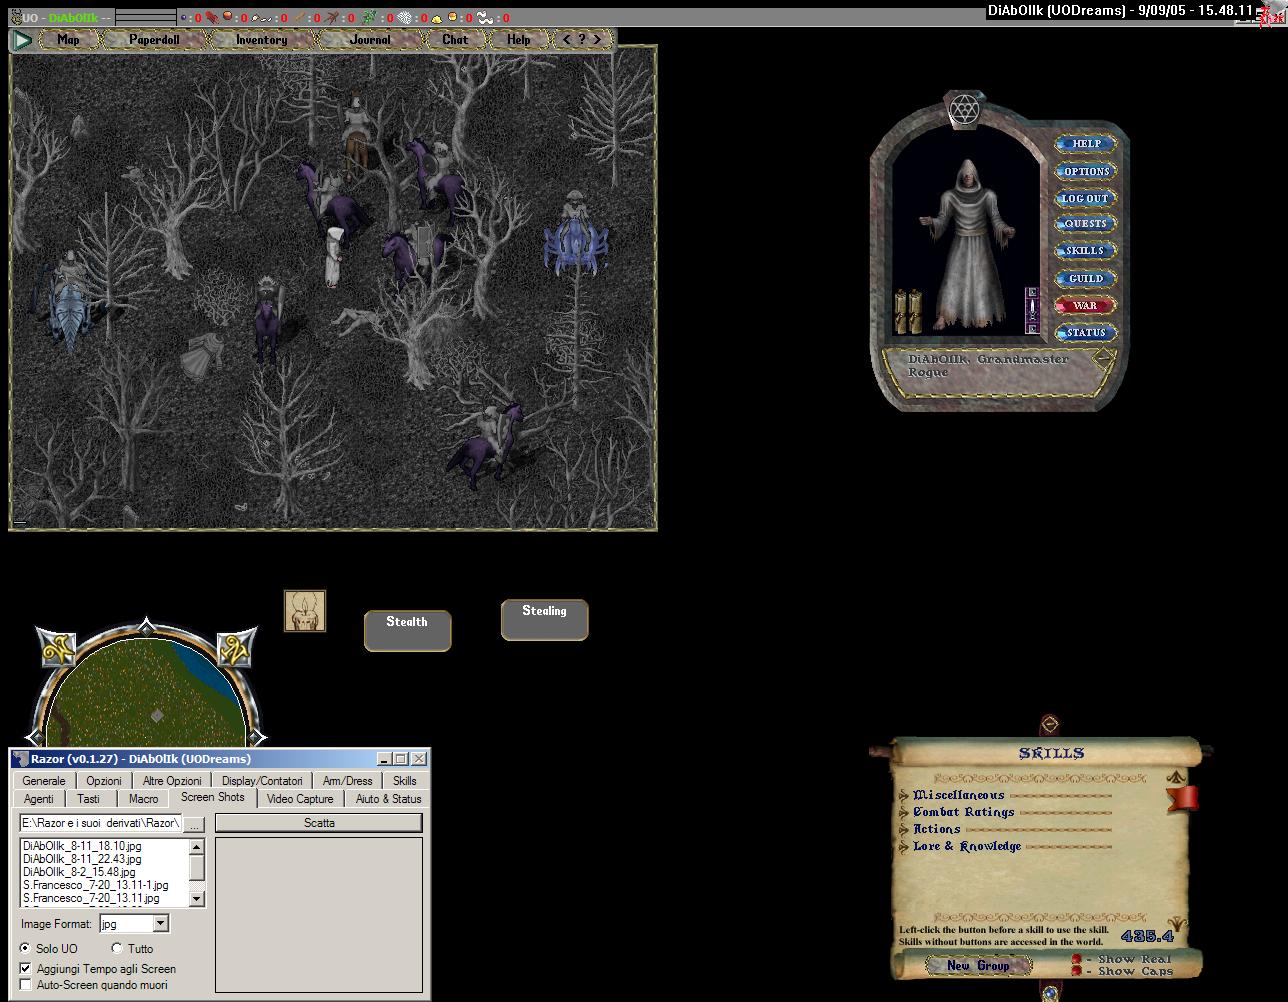Click the '...' browse button in Razor
Screen dimensions: 1288x1002
(x=195, y=824)
